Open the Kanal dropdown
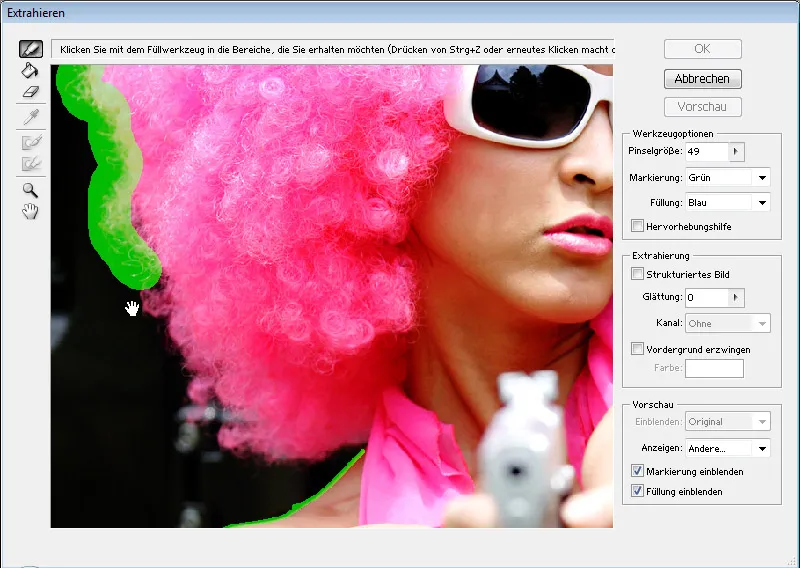Image resolution: width=800 pixels, height=568 pixels. (x=727, y=324)
